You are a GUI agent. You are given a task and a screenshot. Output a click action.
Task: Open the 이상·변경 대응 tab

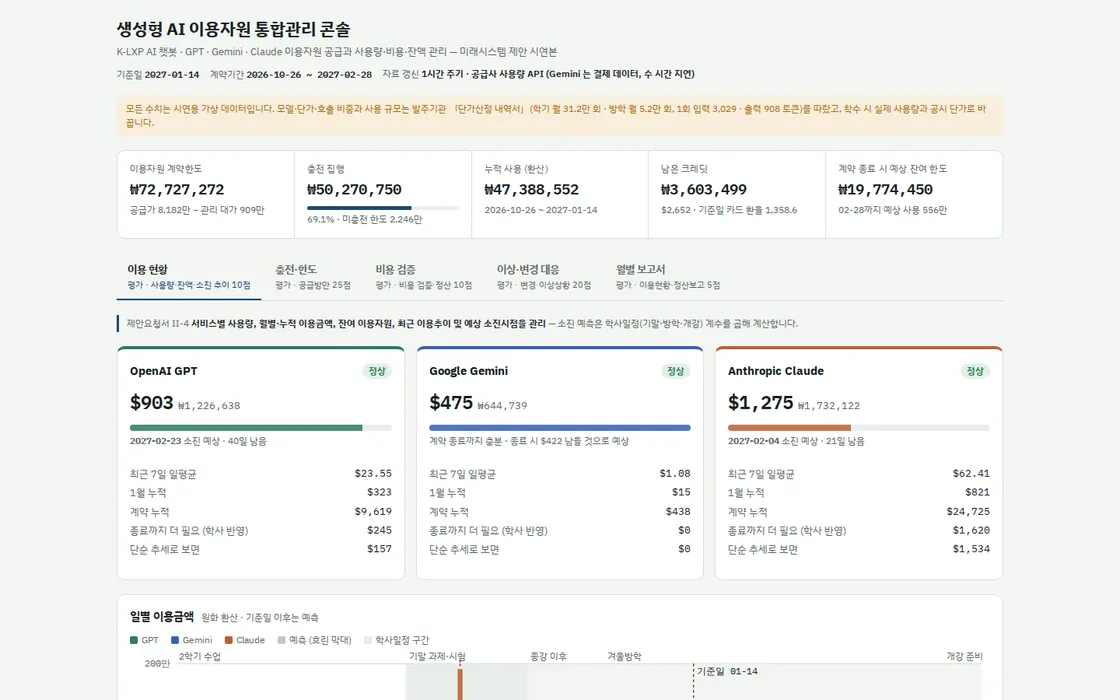pyautogui.click(x=544, y=277)
